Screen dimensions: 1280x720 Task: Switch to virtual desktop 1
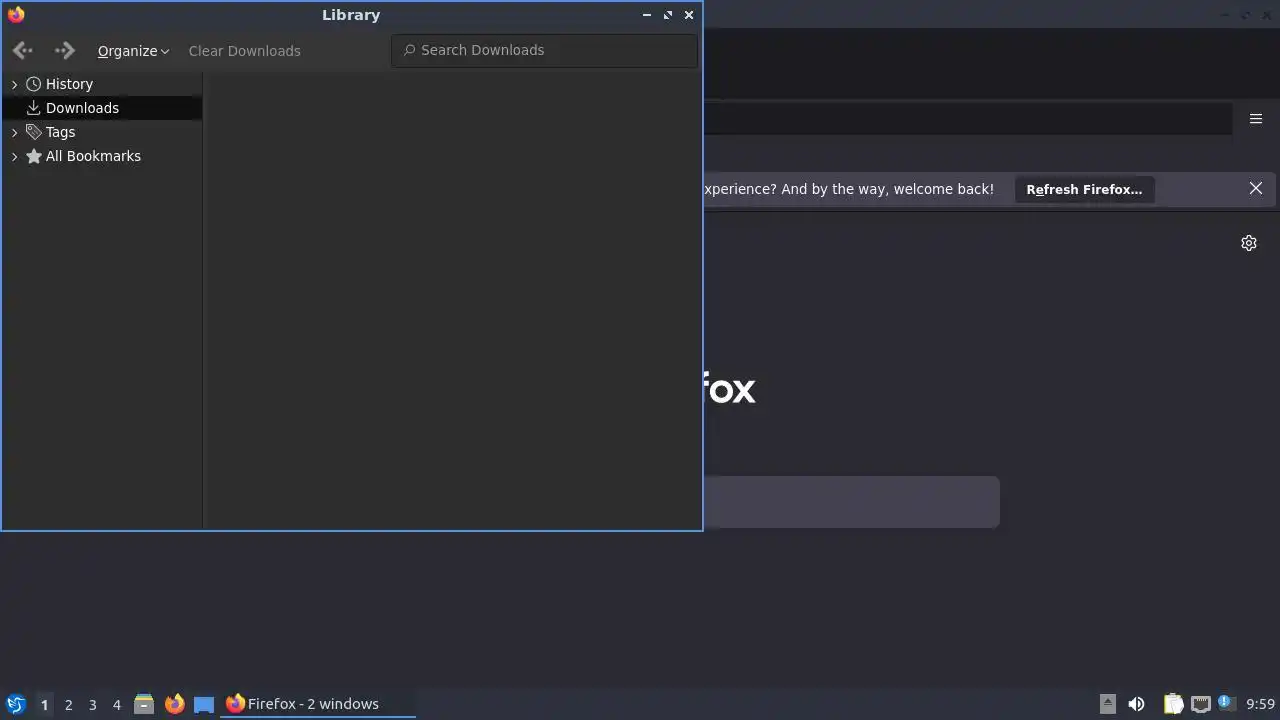44,704
